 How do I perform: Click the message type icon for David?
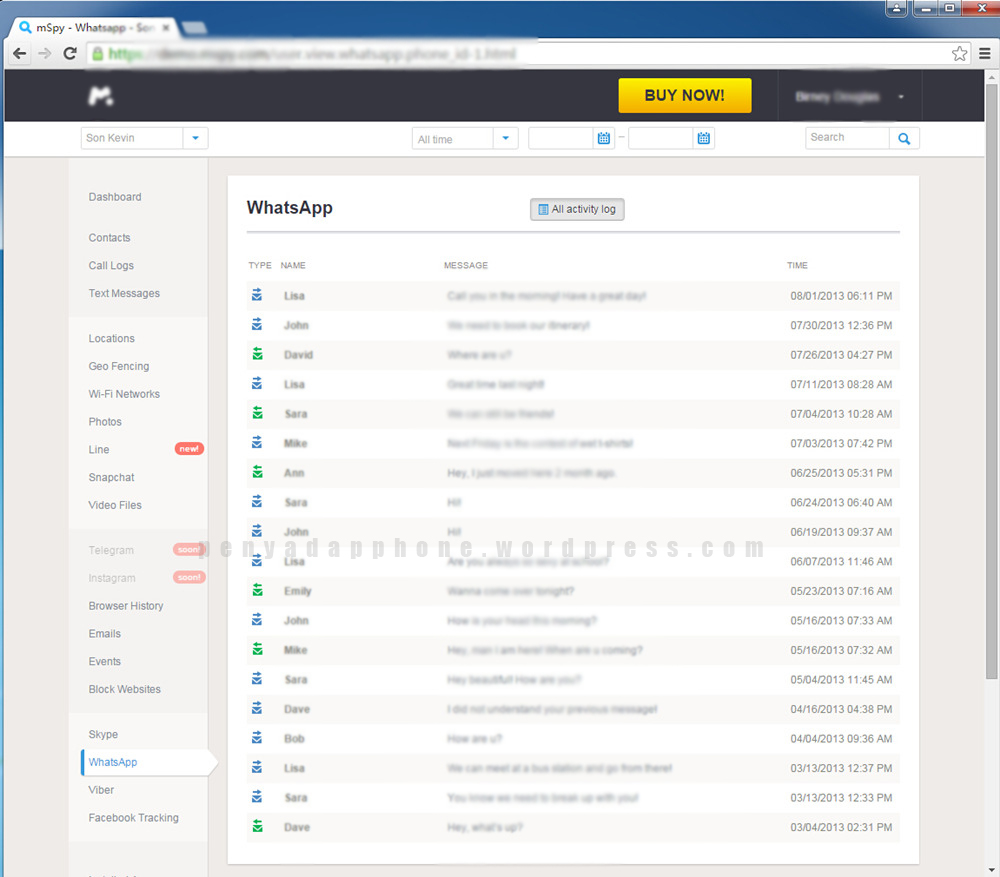(257, 354)
